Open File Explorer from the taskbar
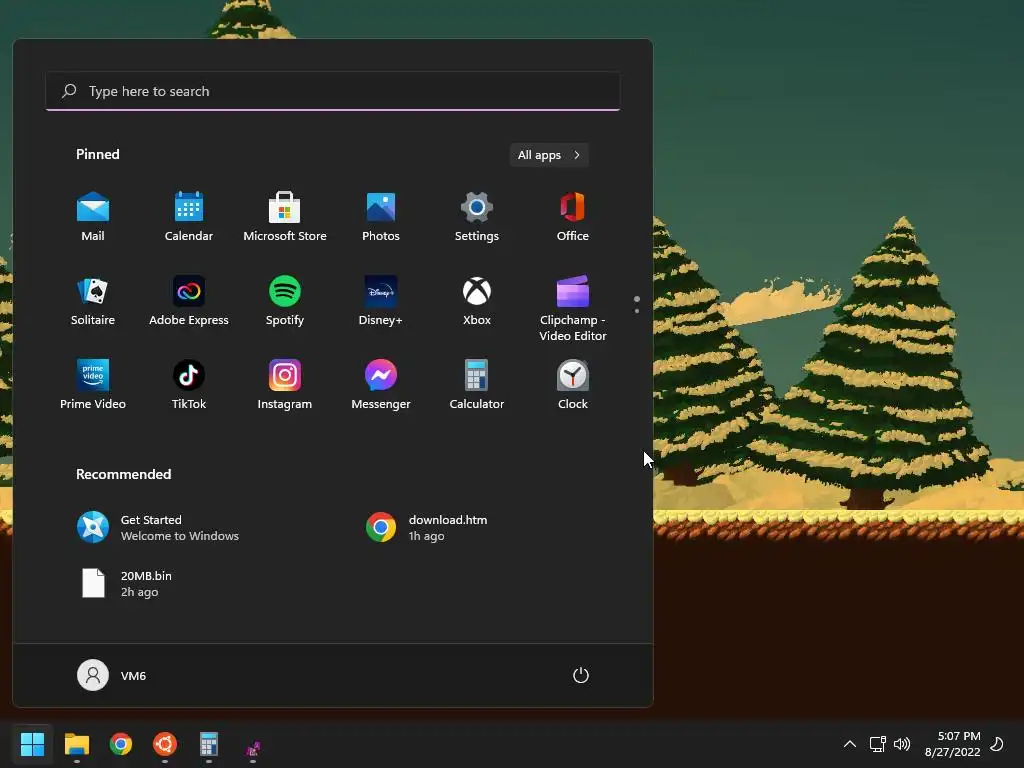Viewport: 1024px width, 768px height. (x=76, y=744)
